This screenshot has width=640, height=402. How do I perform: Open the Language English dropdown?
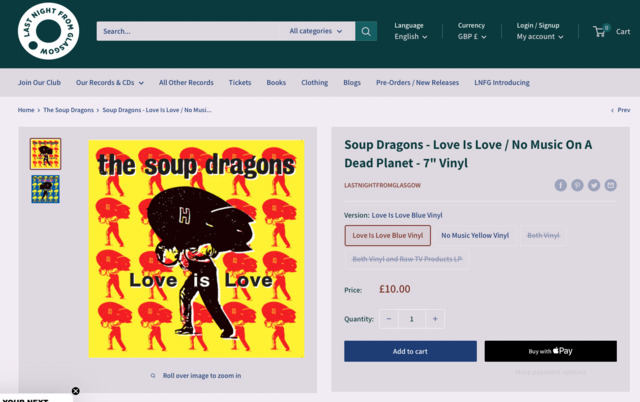(x=410, y=37)
